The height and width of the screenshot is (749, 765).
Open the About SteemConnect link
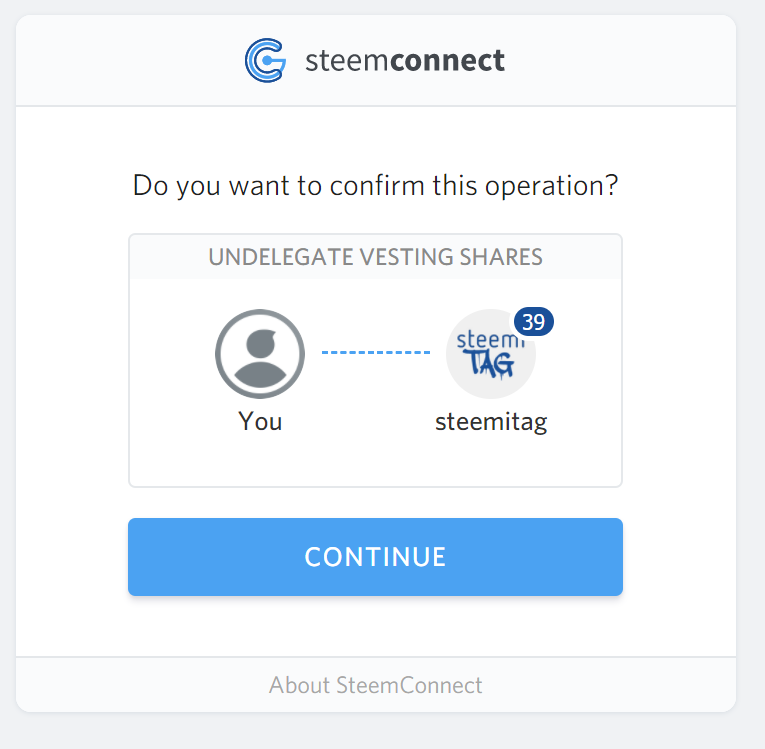[x=375, y=685]
